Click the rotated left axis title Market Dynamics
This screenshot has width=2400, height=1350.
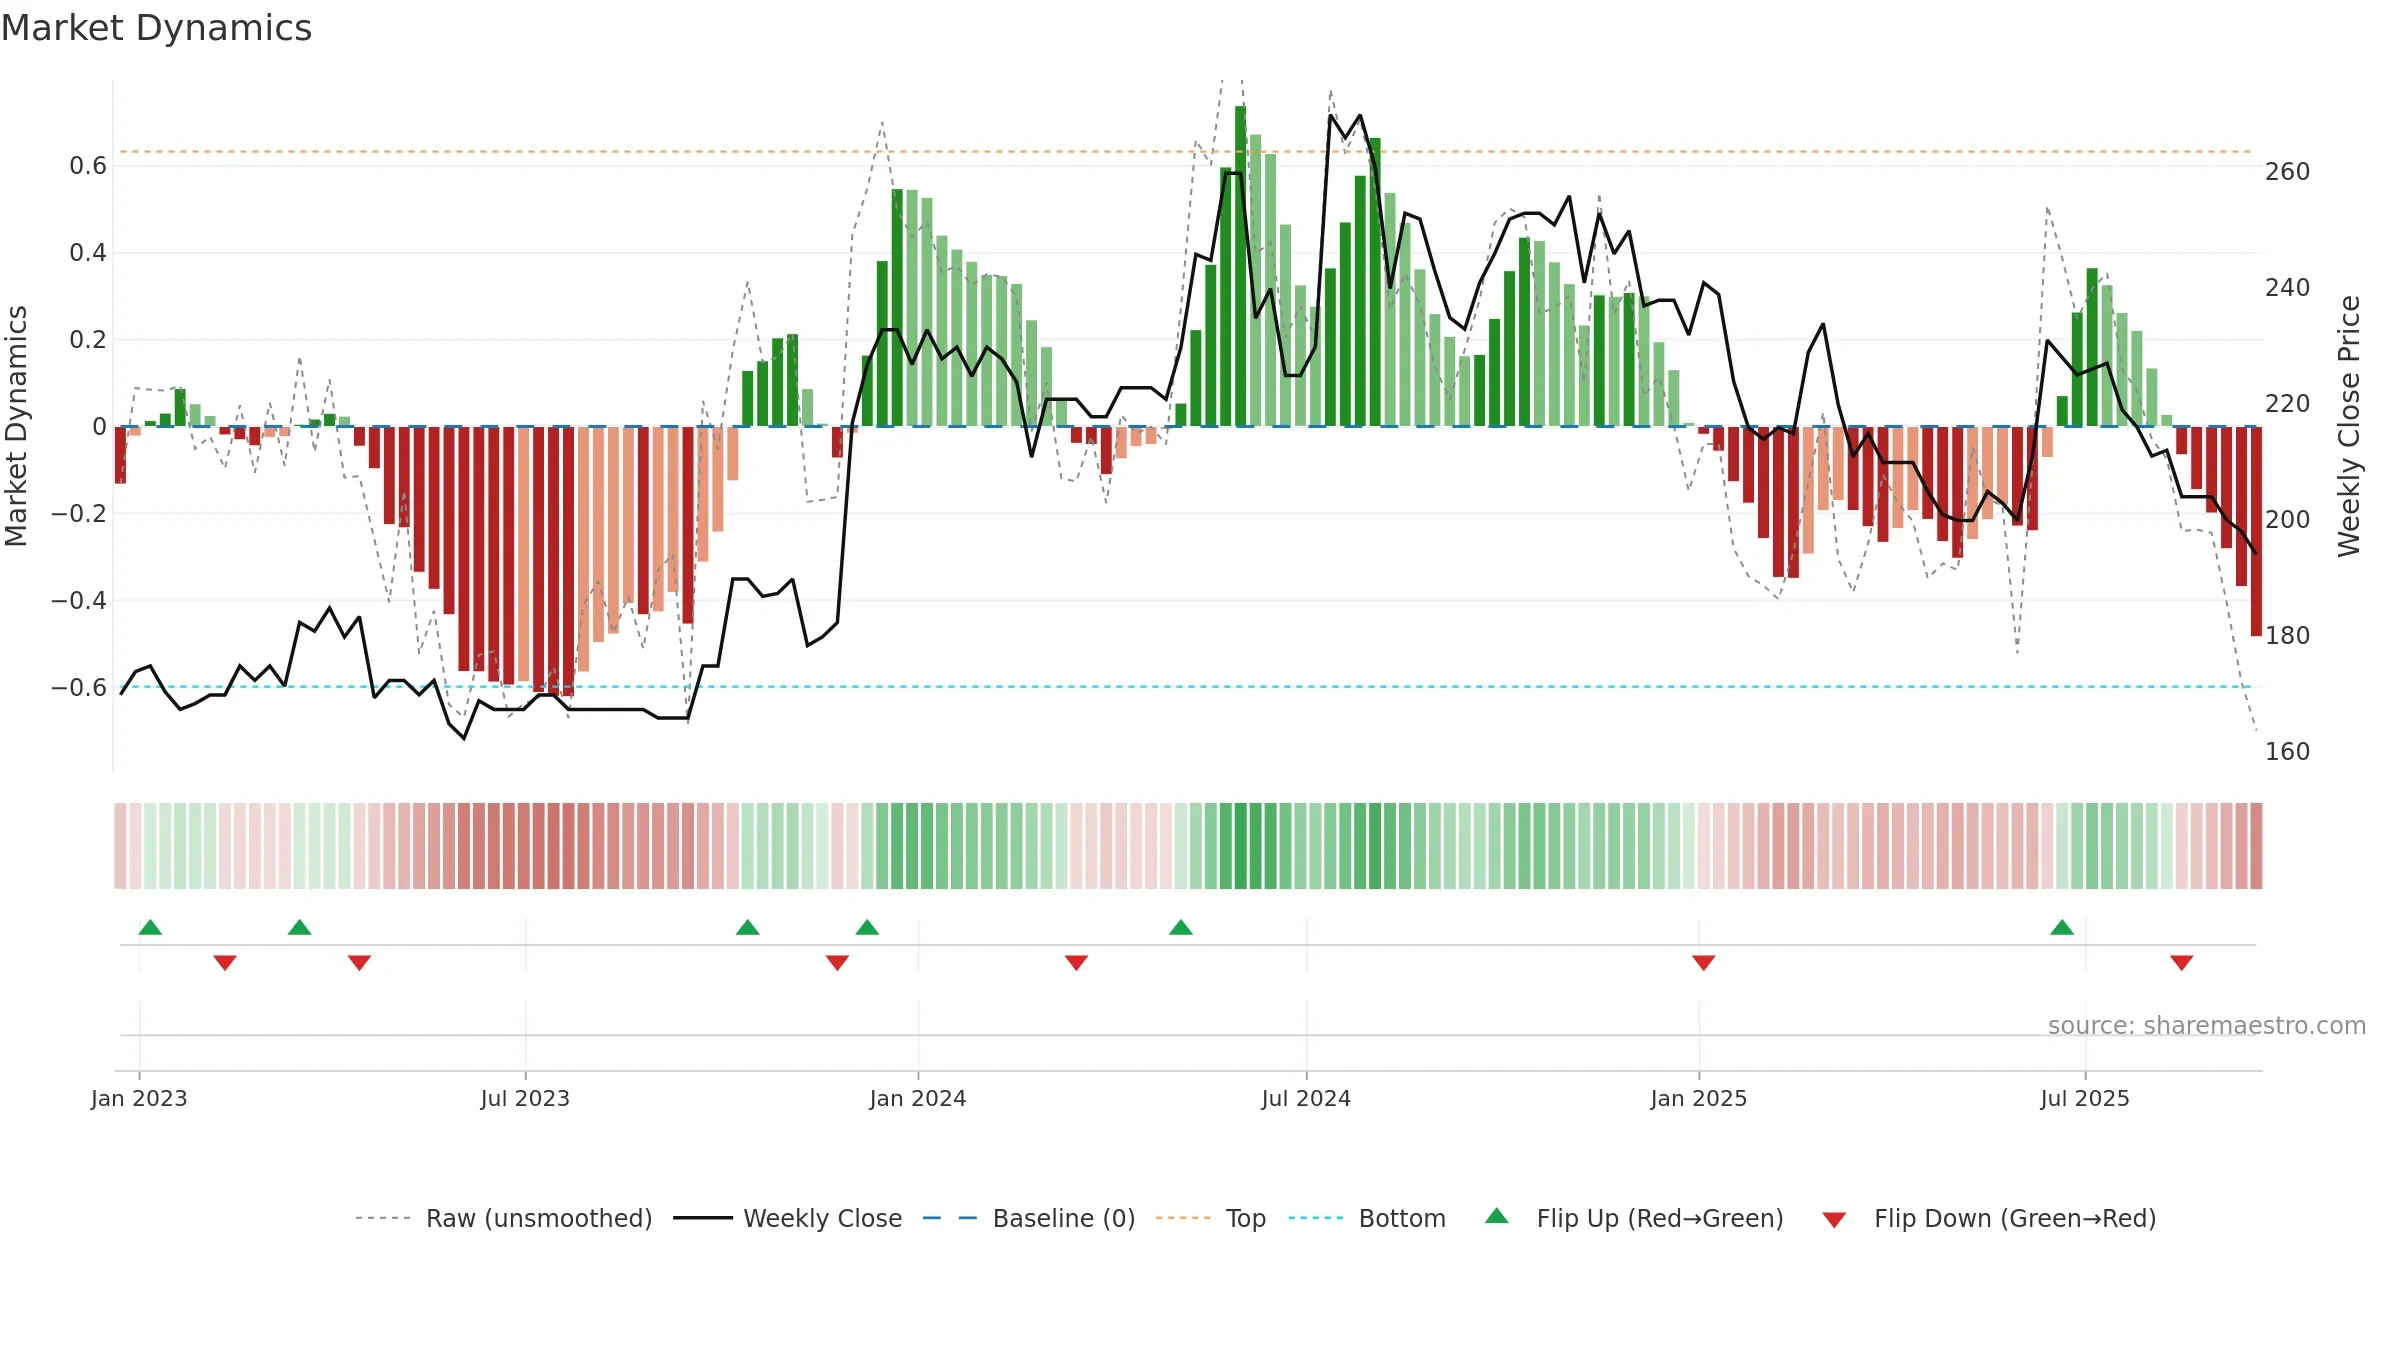click(x=16, y=426)
